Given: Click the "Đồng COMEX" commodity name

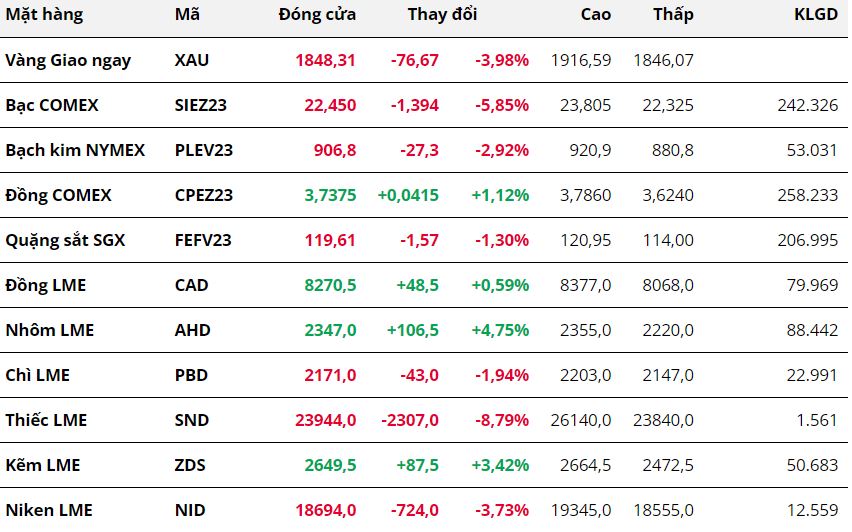Looking at the screenshot, I should tap(58, 195).
